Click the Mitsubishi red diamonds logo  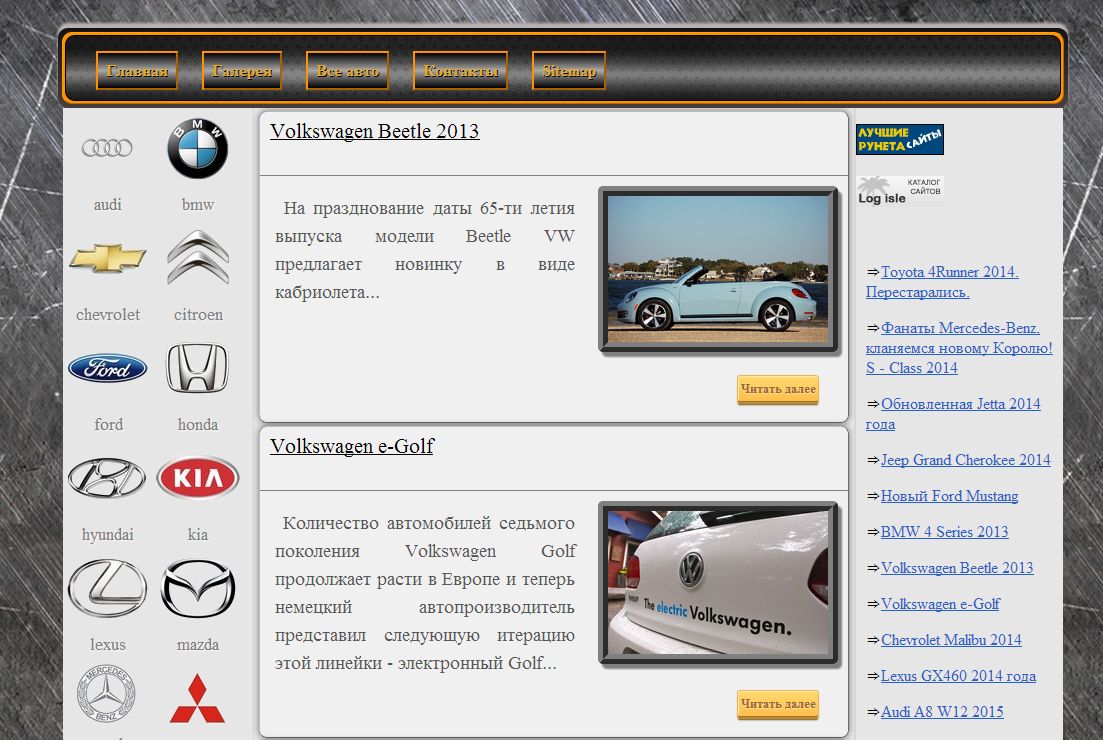pos(198,698)
